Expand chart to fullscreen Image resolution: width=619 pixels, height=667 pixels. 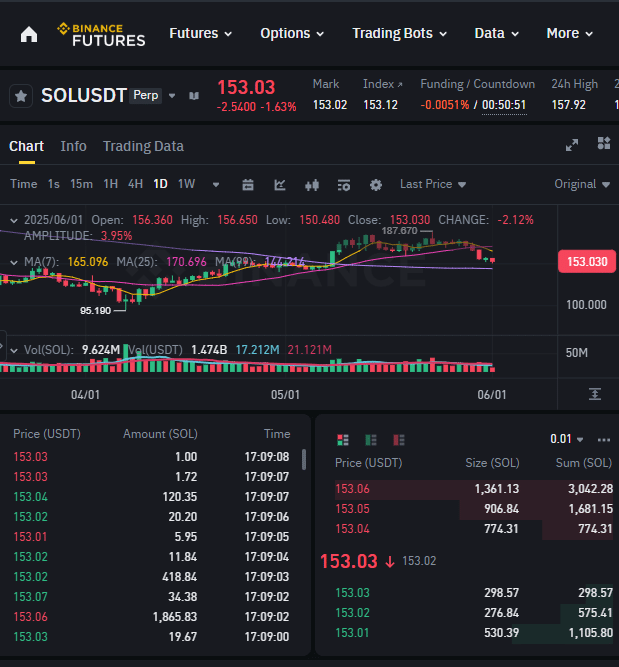click(572, 145)
